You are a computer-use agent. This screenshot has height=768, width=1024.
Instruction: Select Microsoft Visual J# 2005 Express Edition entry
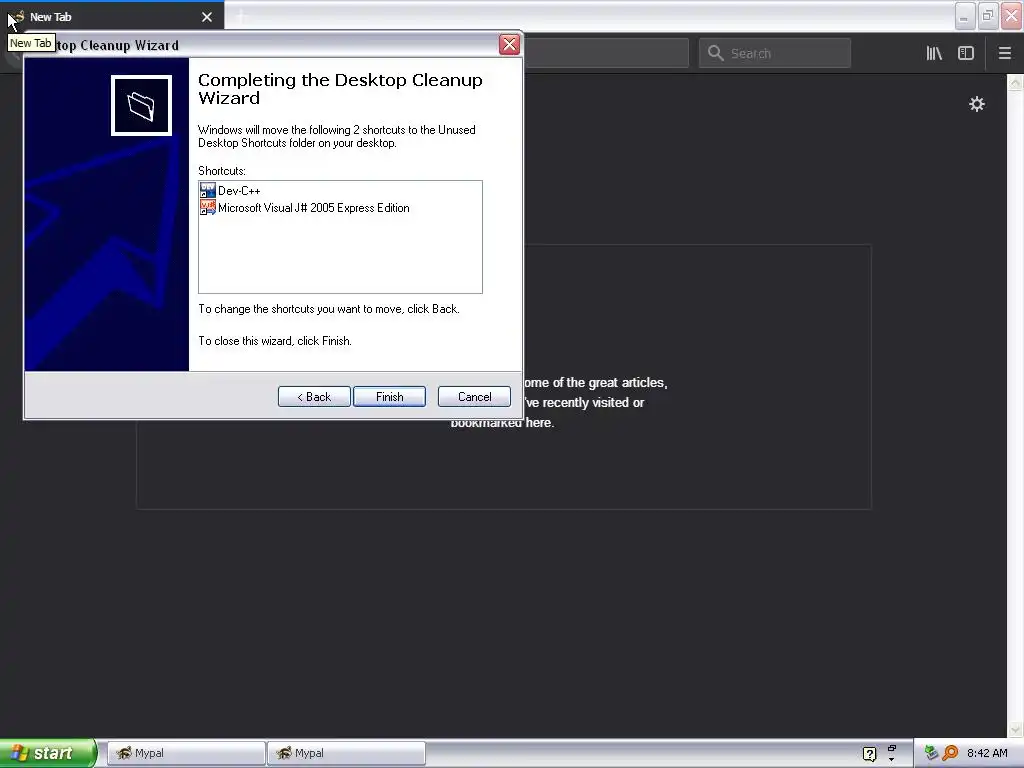pyautogui.click(x=305, y=208)
